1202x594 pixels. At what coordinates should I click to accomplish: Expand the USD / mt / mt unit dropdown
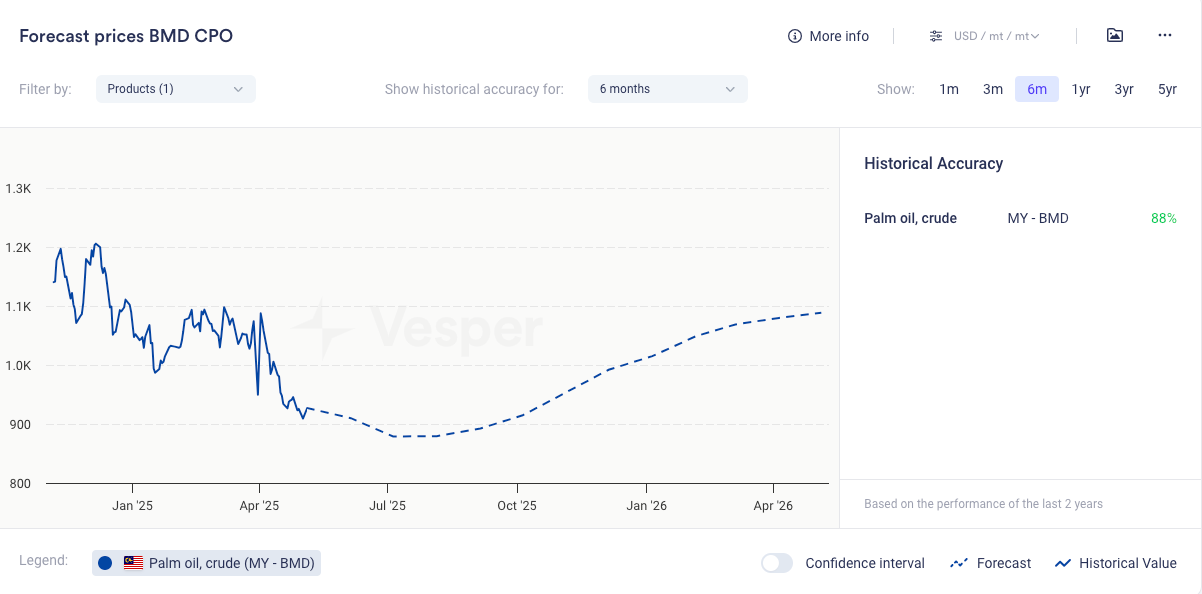[996, 36]
